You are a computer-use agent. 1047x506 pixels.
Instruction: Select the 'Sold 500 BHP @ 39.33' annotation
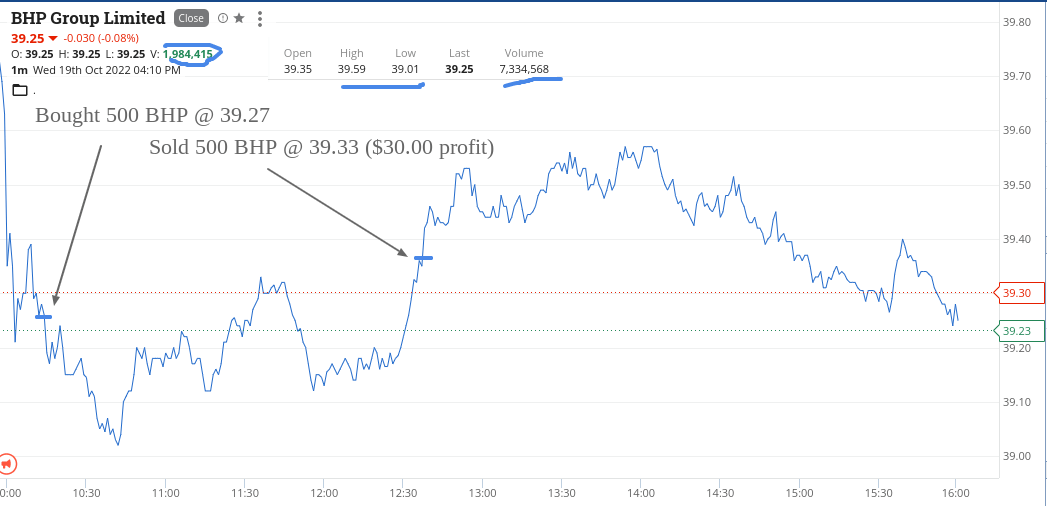321,147
